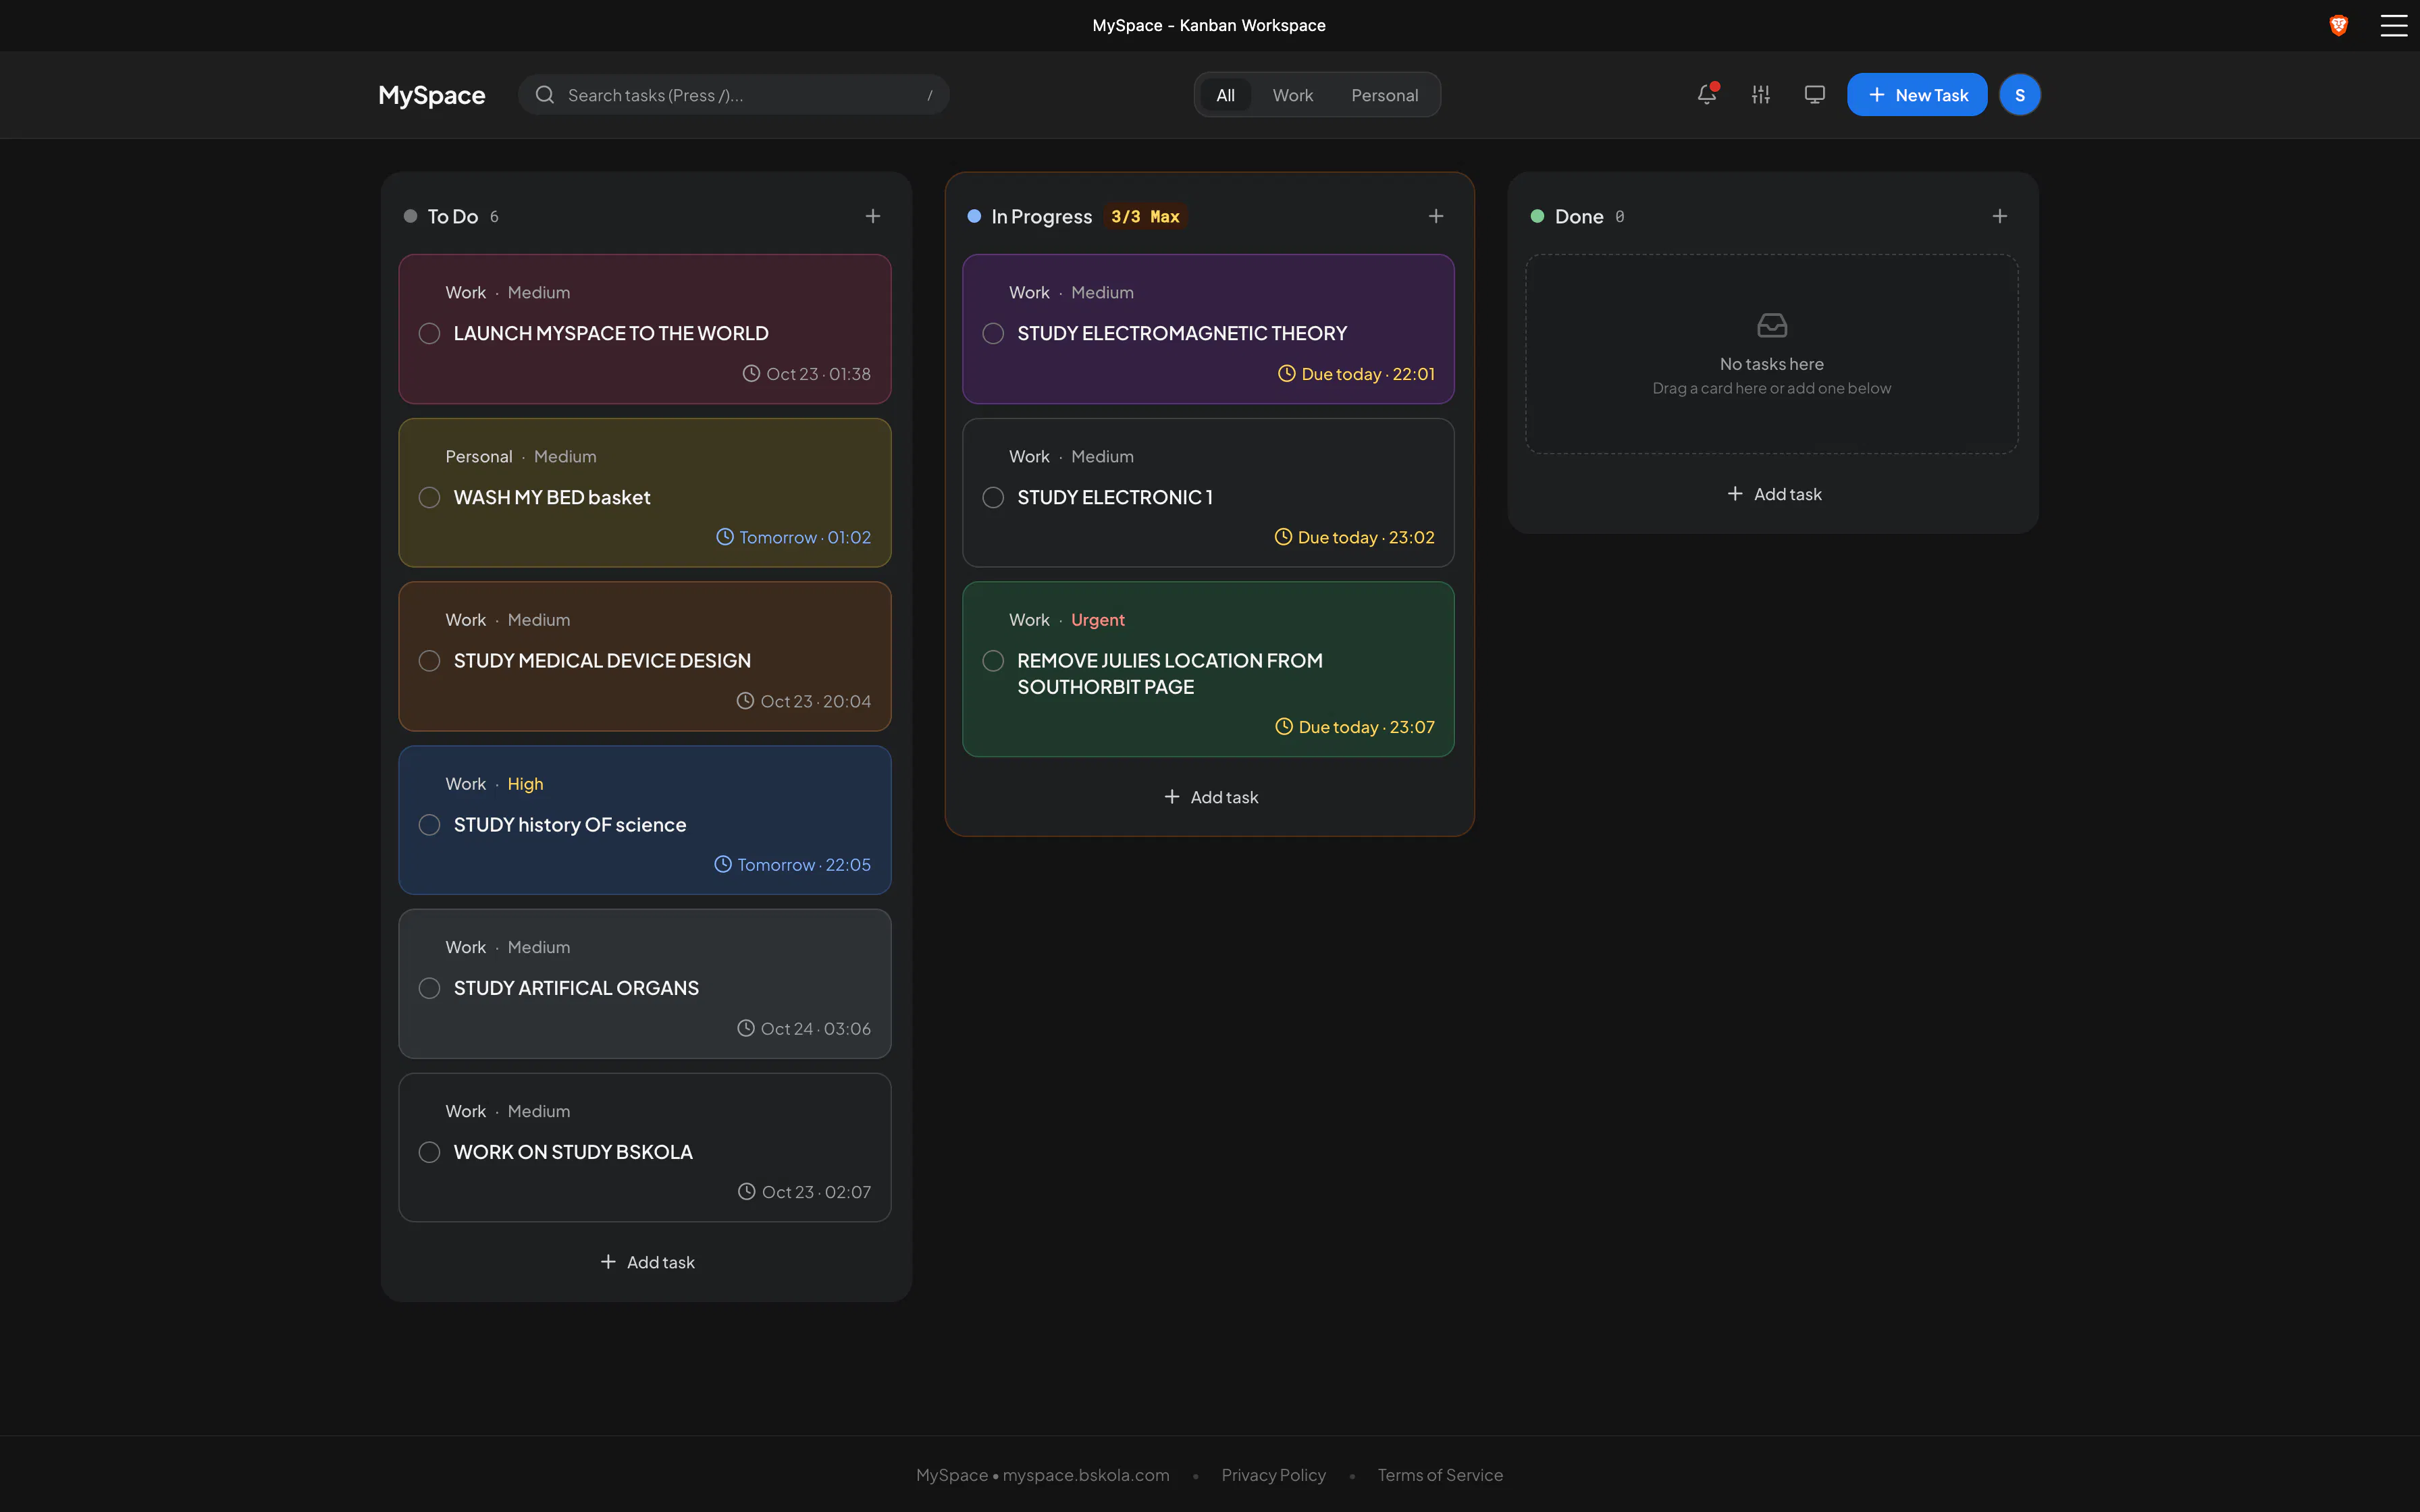Mark STUDY ARTIFICAL ORGANS as complete
The width and height of the screenshot is (2420, 1512).
429,988
